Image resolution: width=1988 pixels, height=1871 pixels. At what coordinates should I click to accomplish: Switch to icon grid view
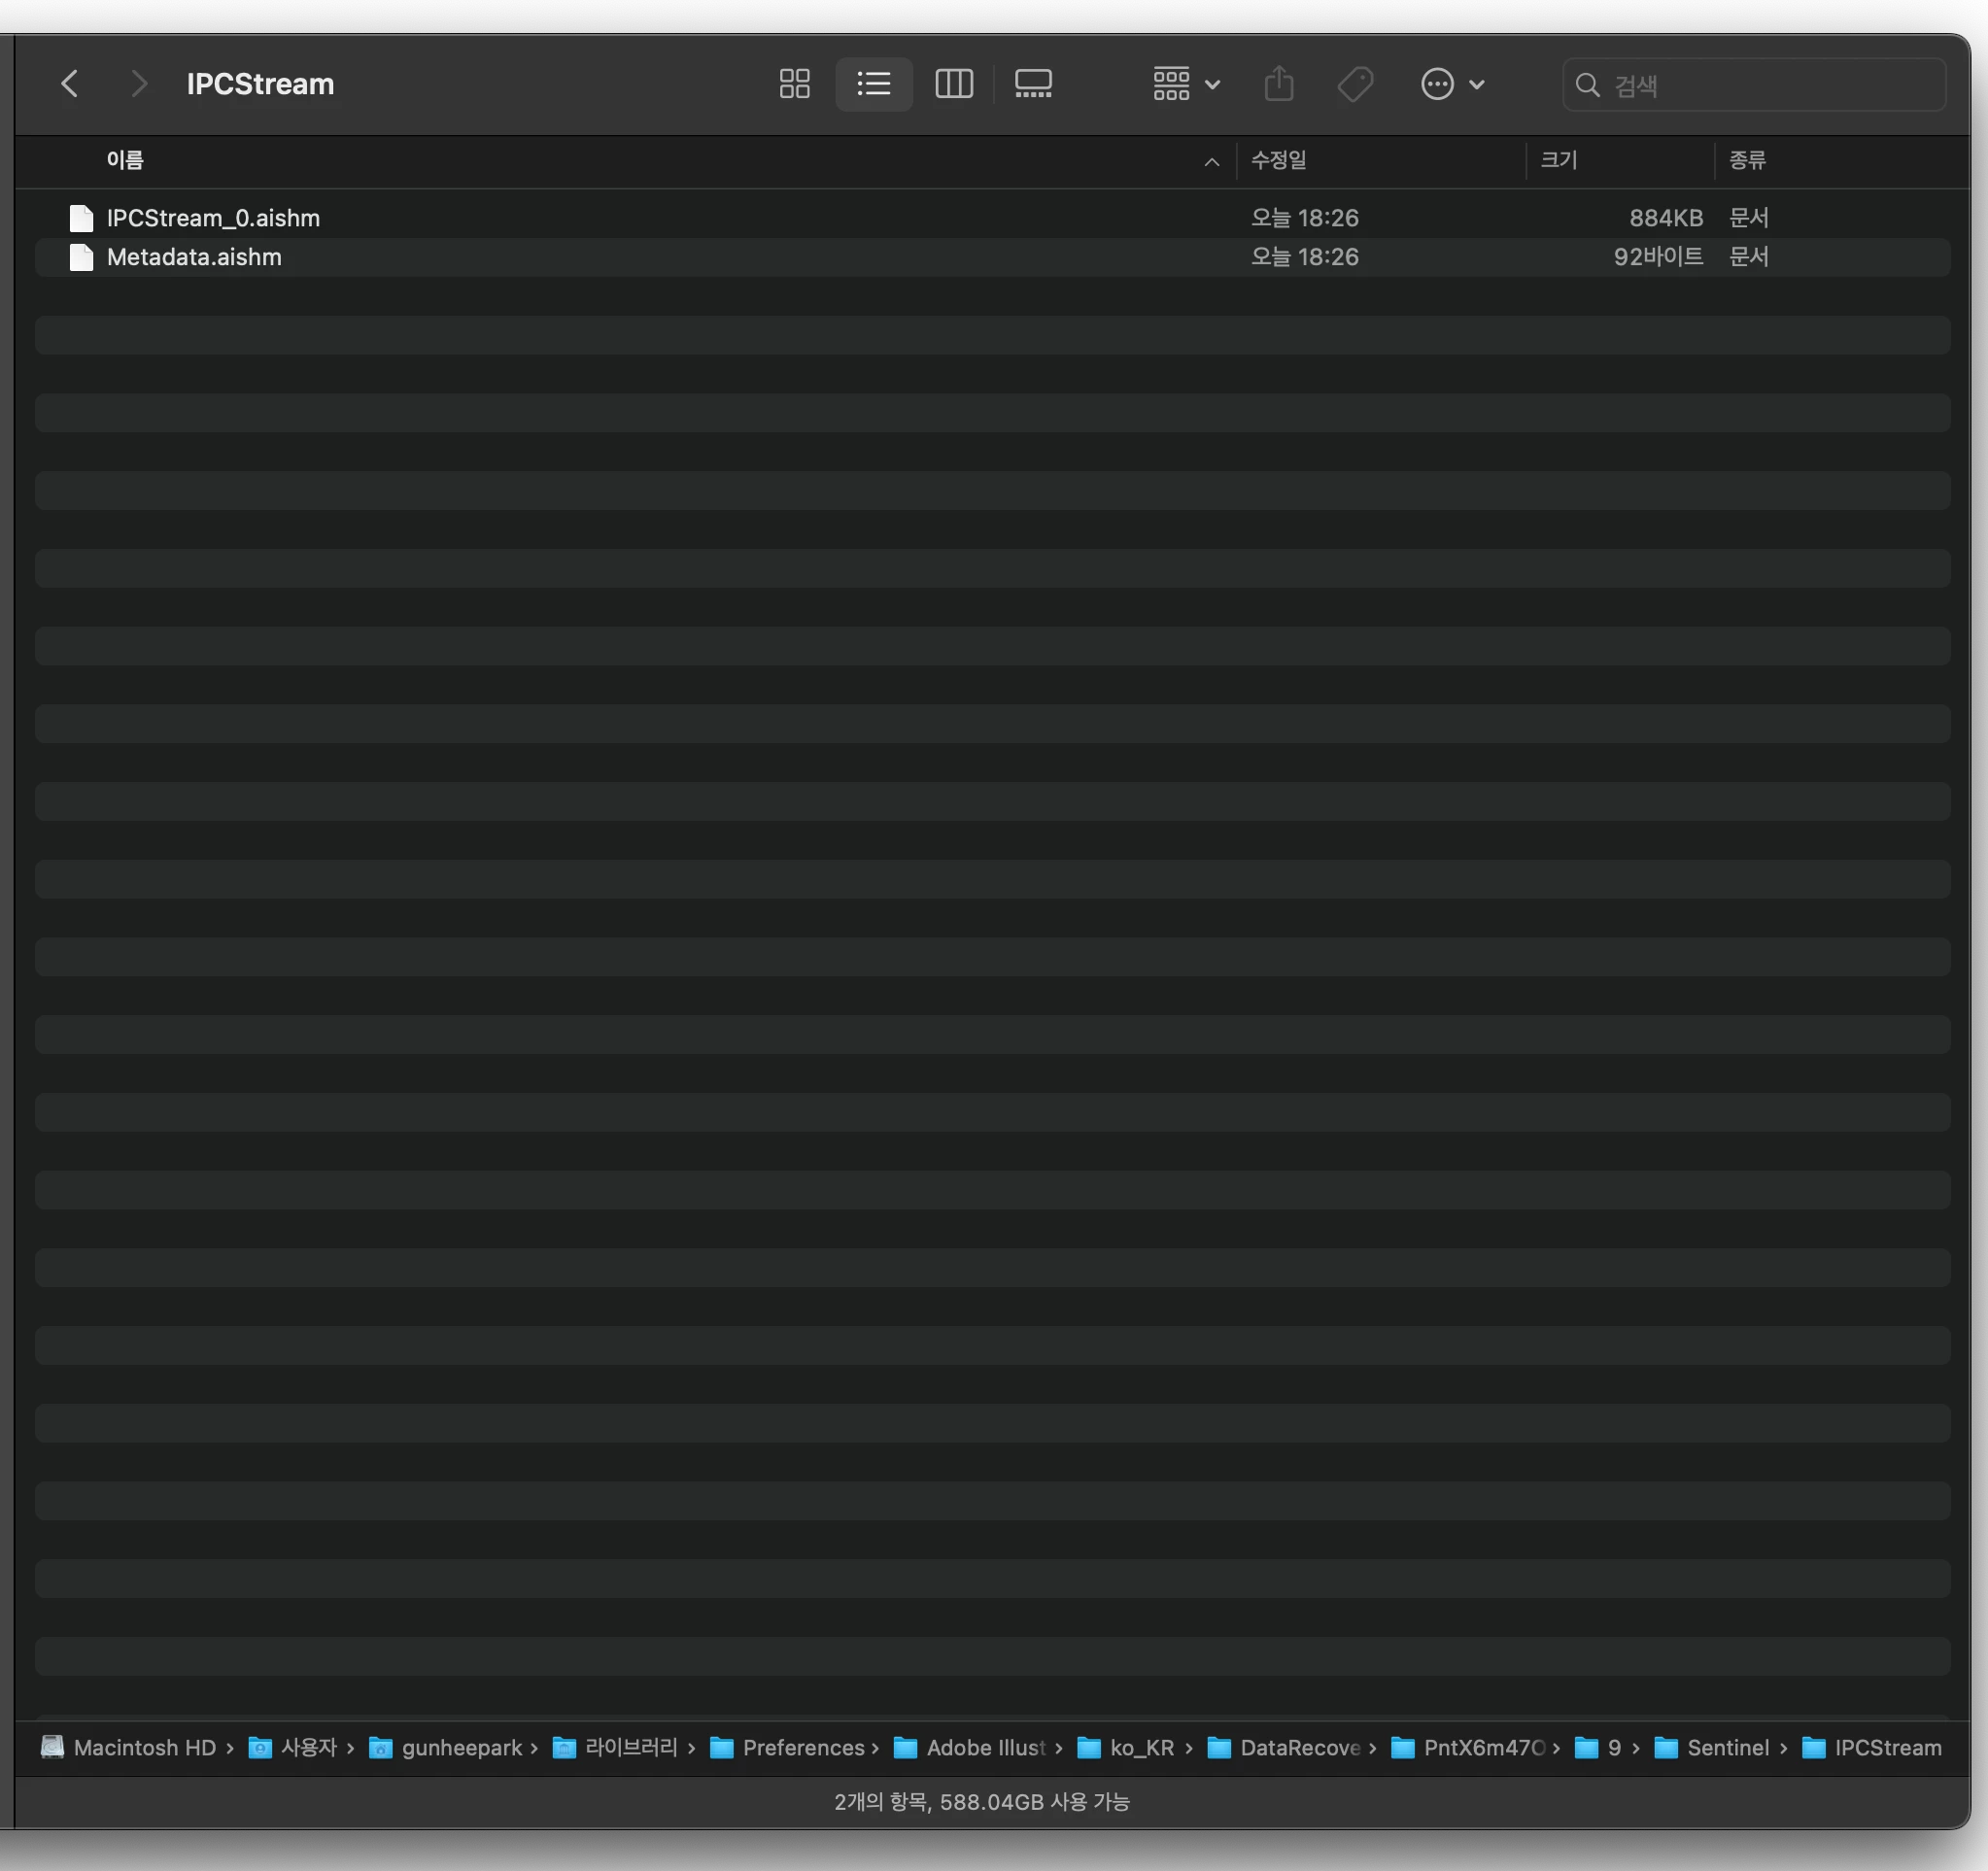[x=794, y=84]
